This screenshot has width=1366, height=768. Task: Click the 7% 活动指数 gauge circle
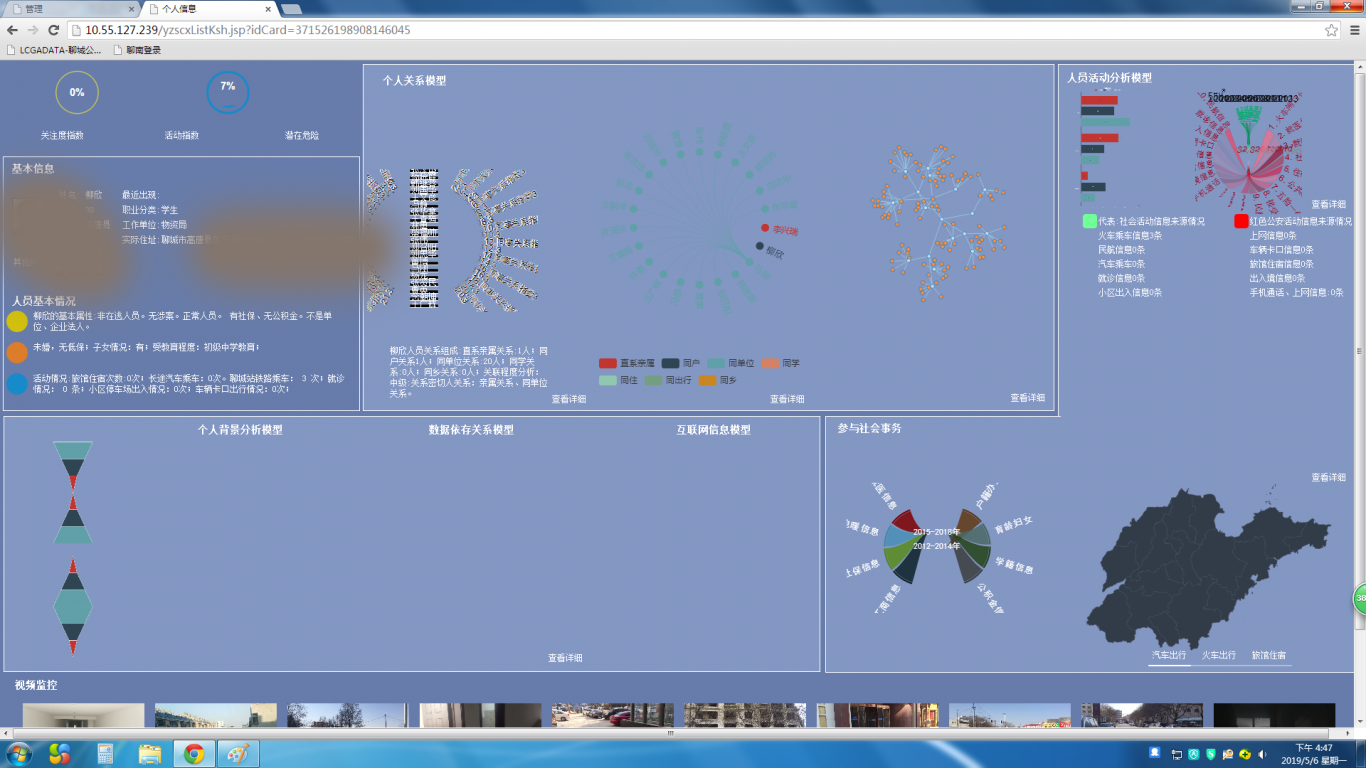228,92
